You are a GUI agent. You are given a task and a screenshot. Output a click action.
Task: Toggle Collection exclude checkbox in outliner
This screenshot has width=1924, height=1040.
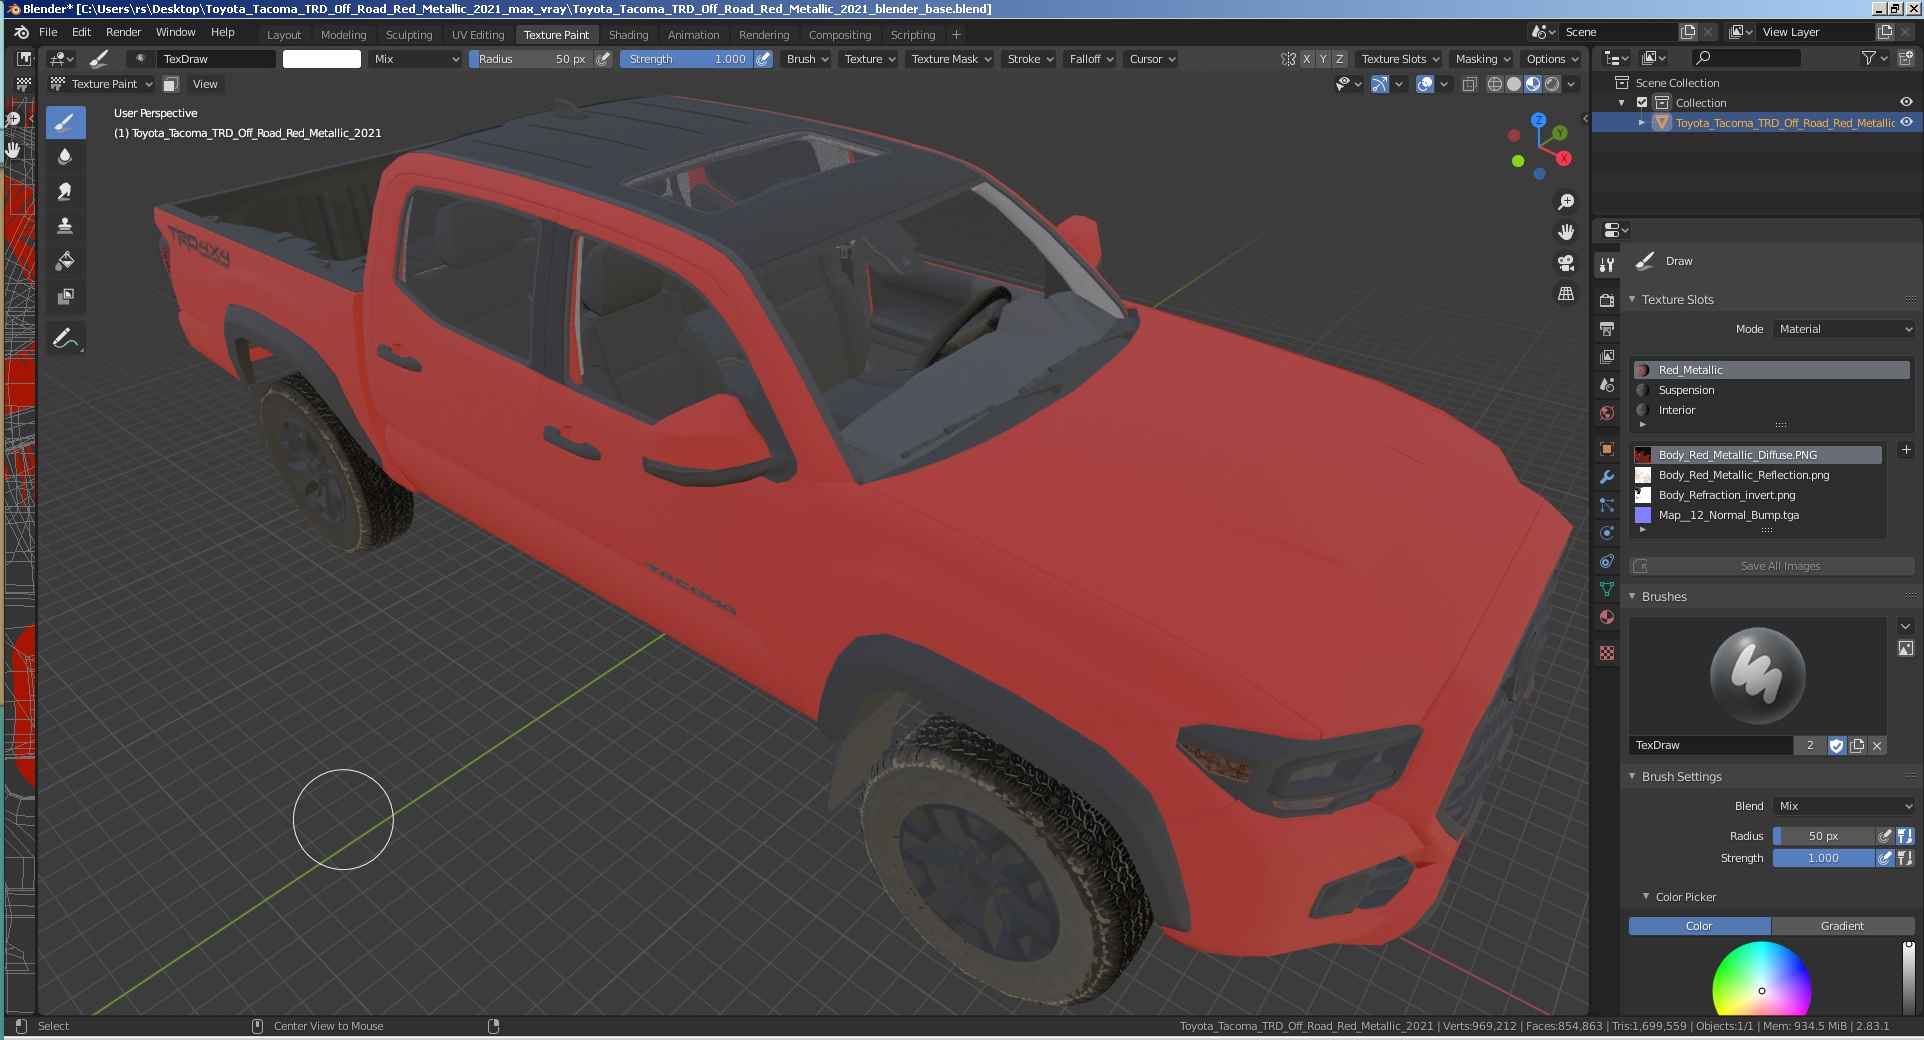tap(1642, 103)
